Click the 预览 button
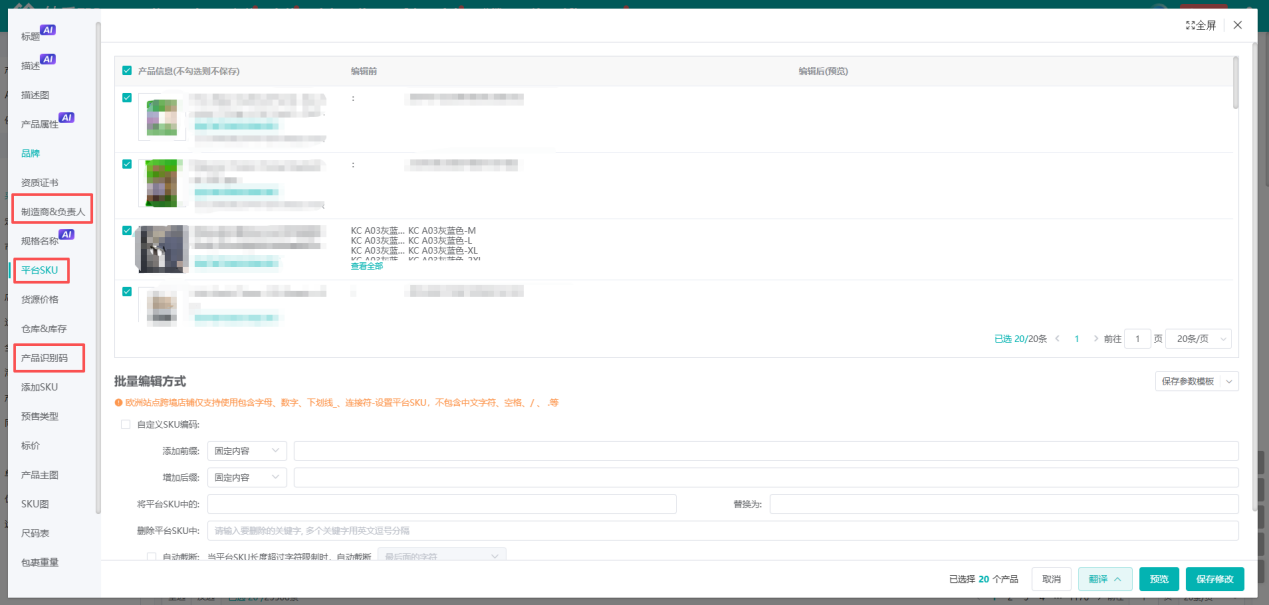The height and width of the screenshot is (605, 1269). [1159, 579]
